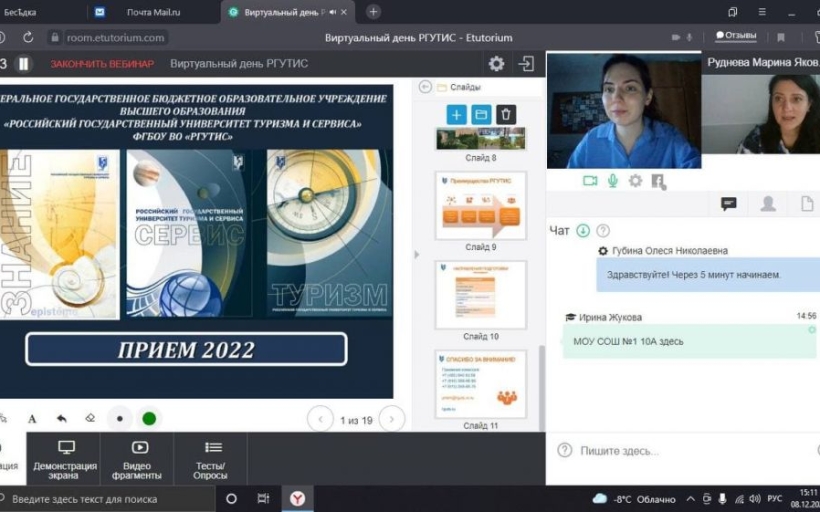Go back in slides folder arrow
Viewport: 820px width, 512px height.
(425, 87)
